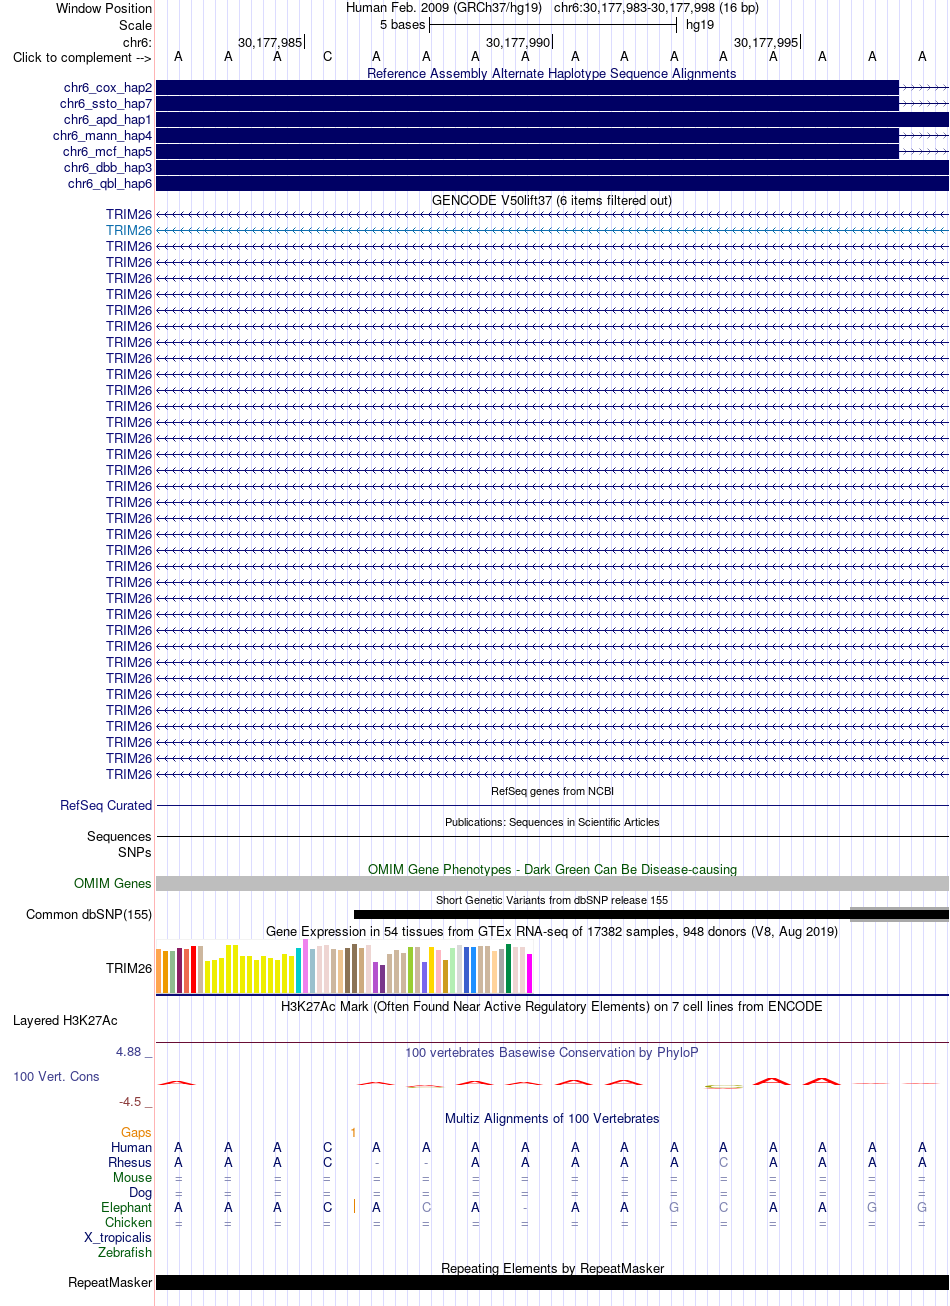The width and height of the screenshot is (950, 1306).
Task: Select the X_tropicalis species row label
Action: (x=118, y=1237)
